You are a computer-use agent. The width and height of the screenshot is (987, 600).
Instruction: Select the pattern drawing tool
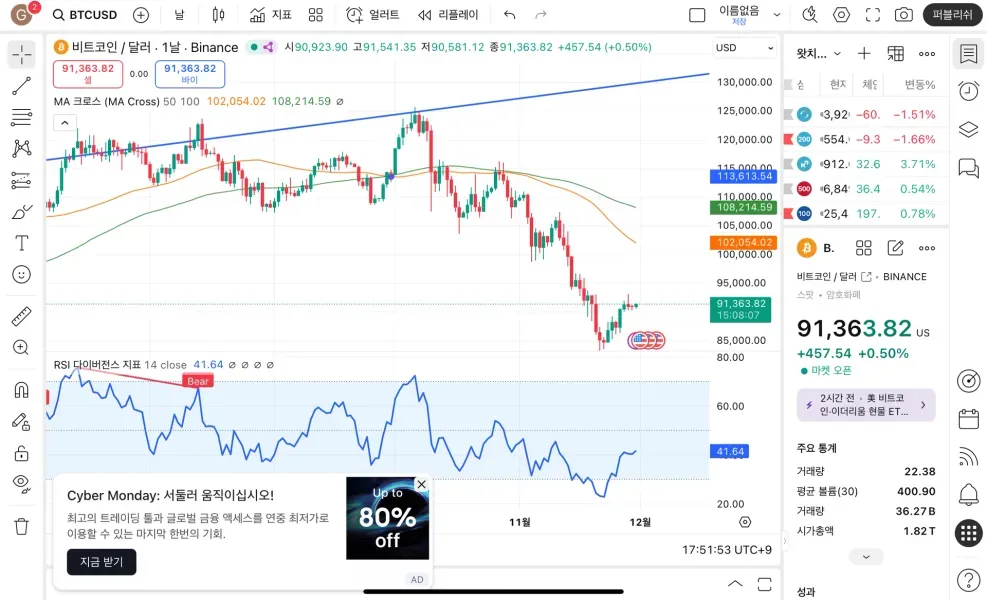coord(21,149)
